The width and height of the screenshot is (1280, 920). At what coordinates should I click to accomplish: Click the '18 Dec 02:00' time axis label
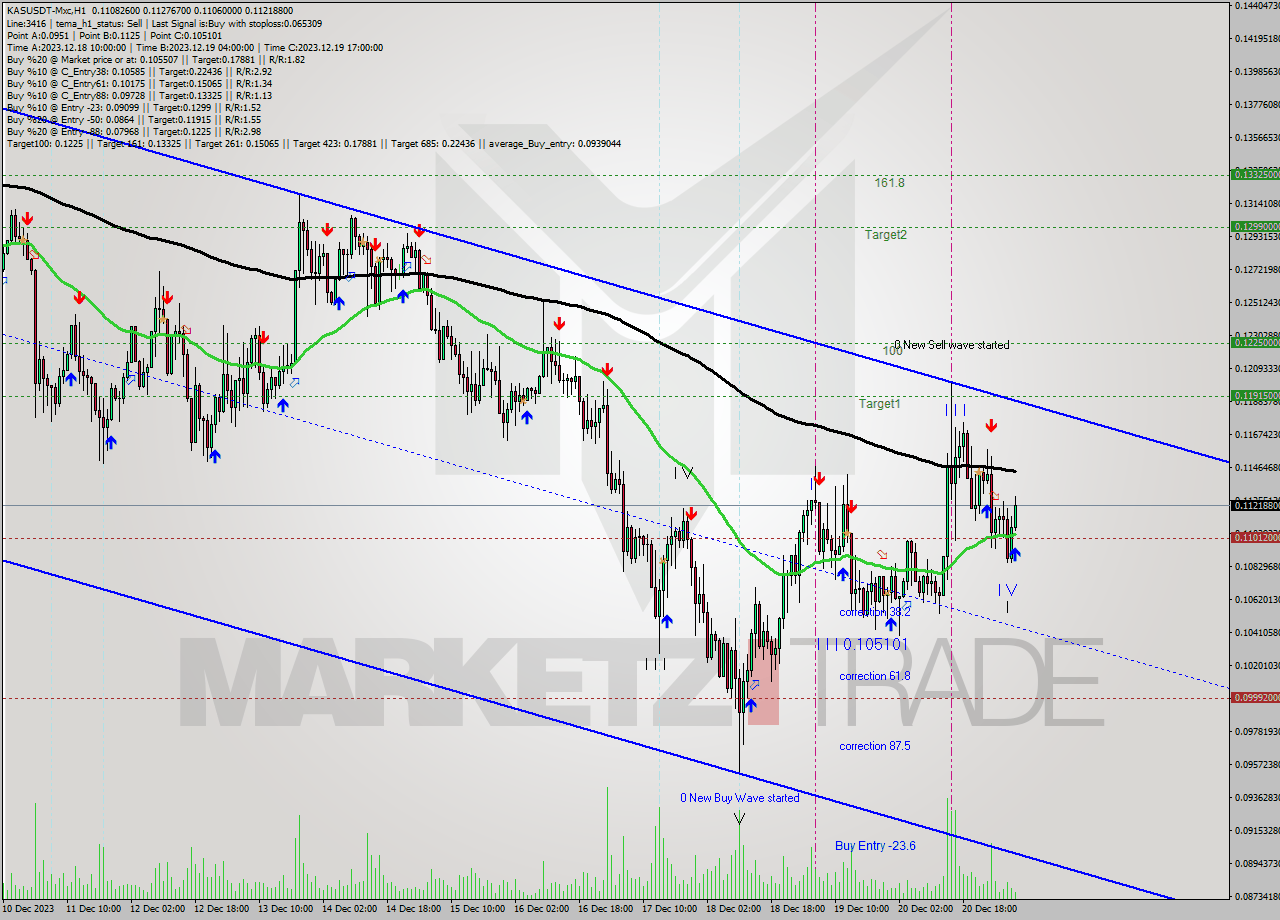pyautogui.click(x=733, y=909)
